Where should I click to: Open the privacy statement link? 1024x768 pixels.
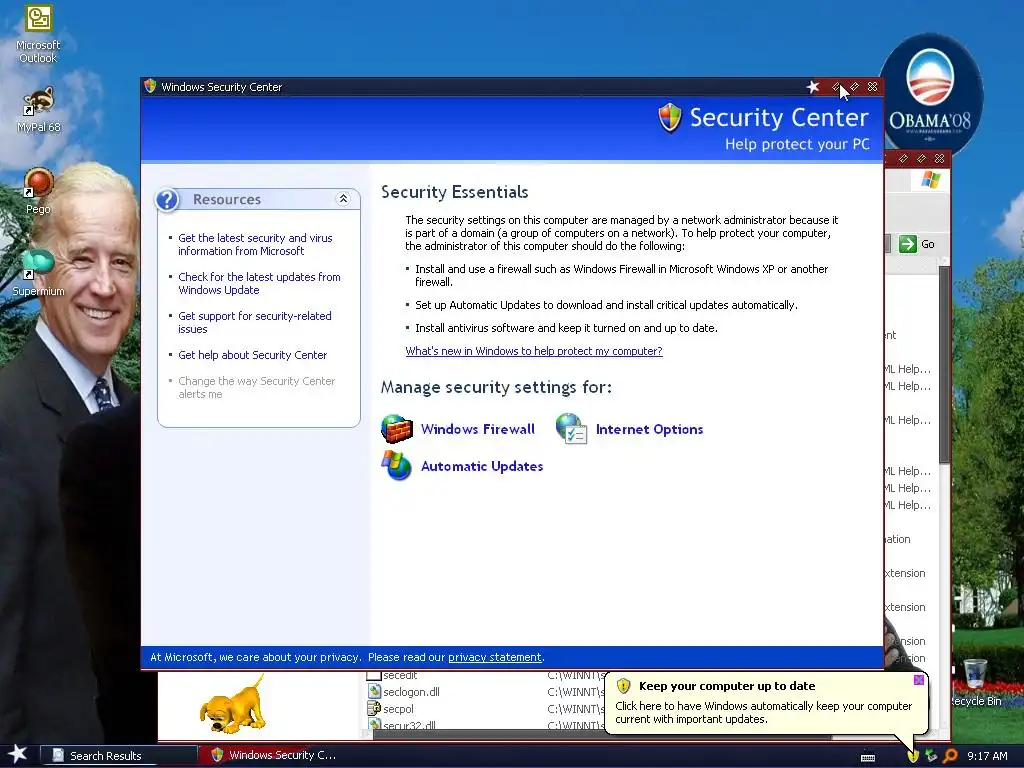(494, 657)
